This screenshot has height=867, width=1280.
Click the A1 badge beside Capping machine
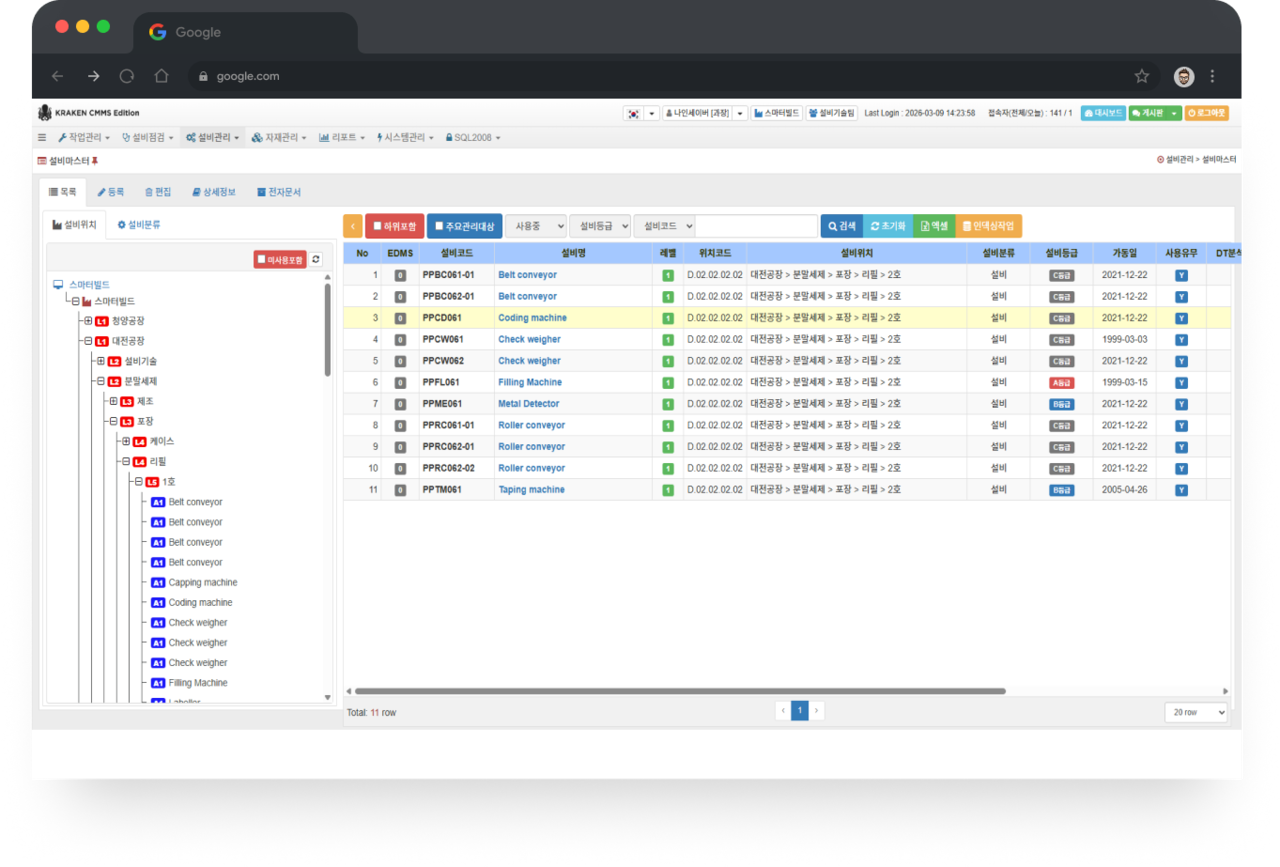pos(158,583)
